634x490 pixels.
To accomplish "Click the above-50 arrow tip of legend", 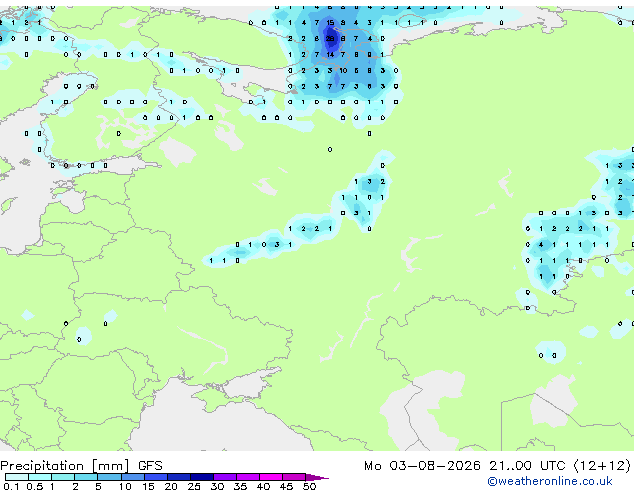I will (x=317, y=477).
